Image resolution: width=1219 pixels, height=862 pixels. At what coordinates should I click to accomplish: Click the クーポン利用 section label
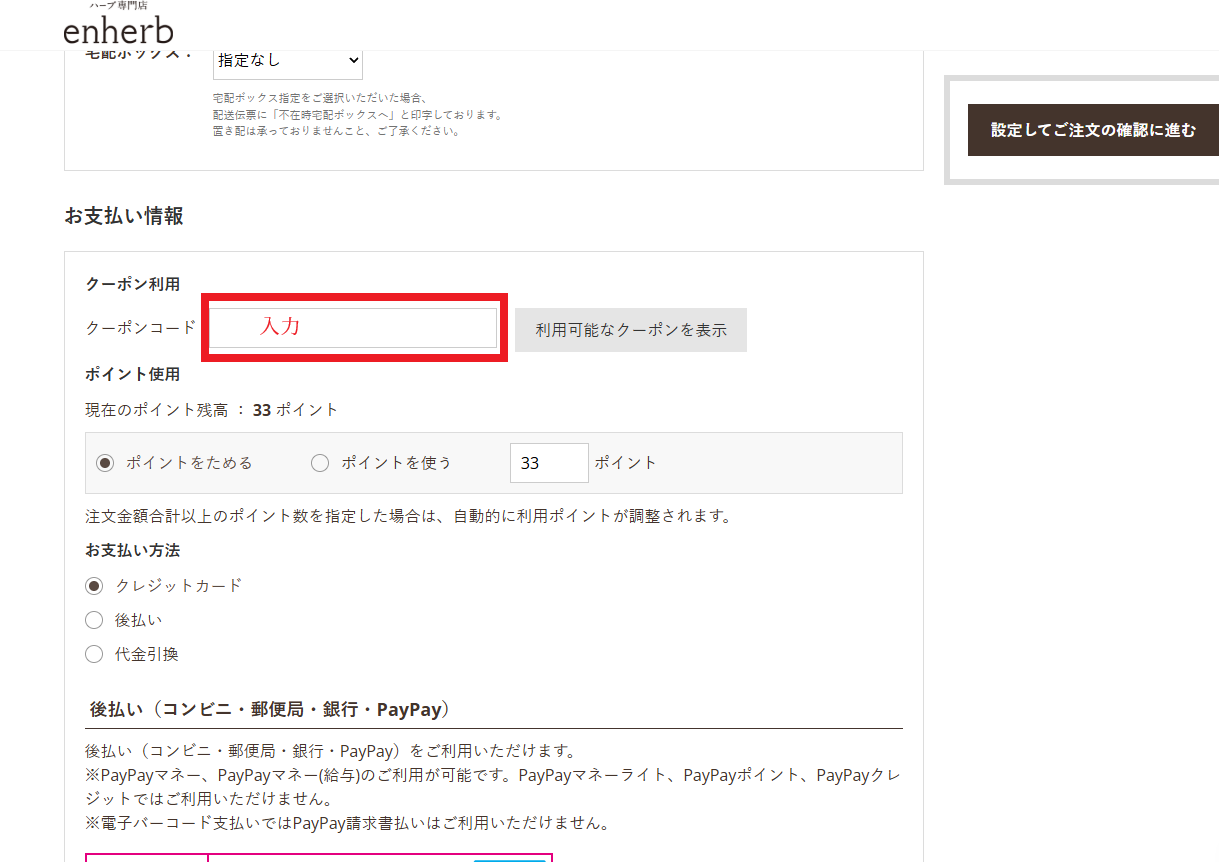coord(131,283)
